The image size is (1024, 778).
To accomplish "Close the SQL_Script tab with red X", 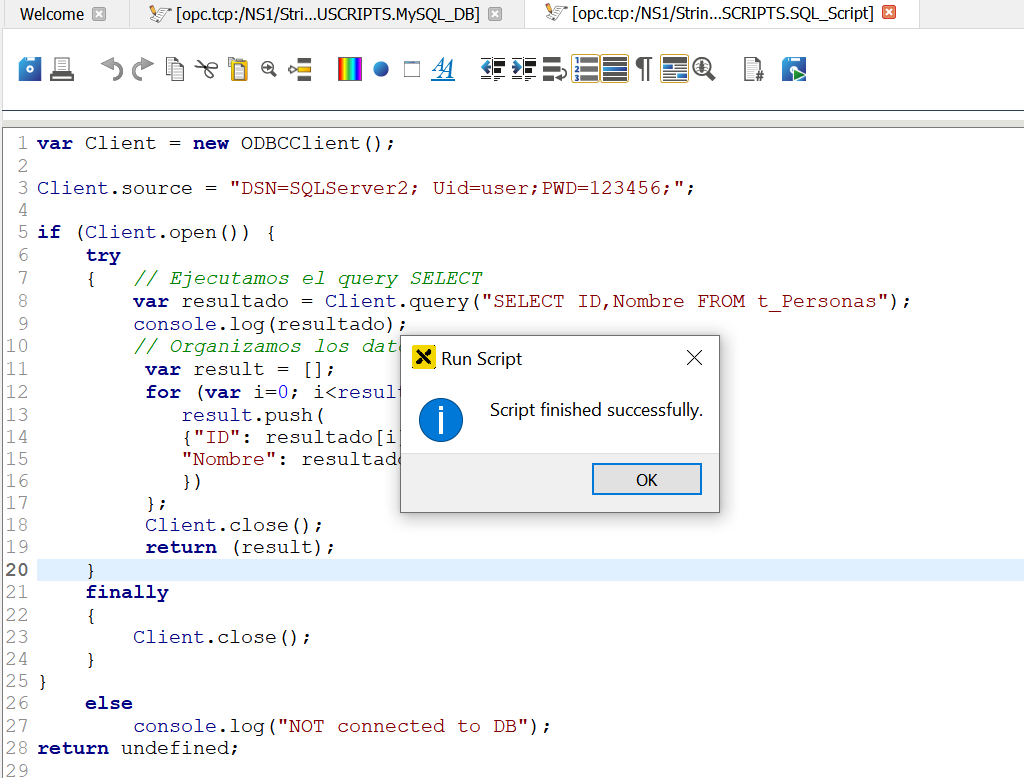I will click(889, 12).
